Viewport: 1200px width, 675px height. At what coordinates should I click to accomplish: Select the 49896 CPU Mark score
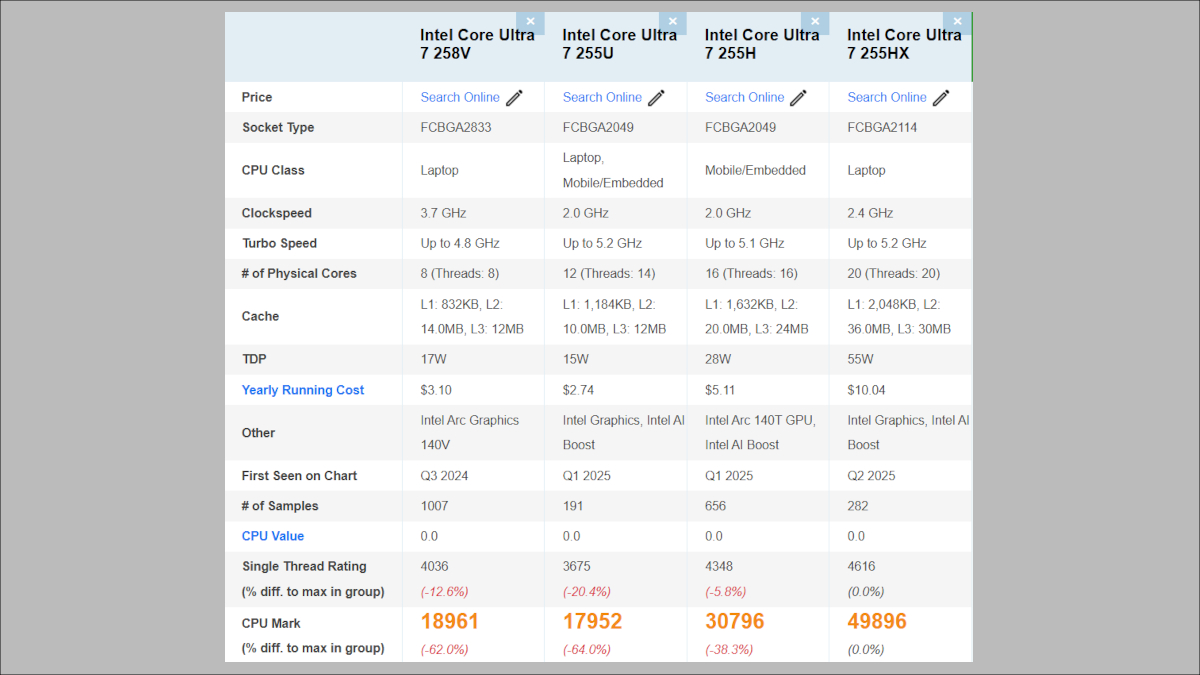[877, 622]
